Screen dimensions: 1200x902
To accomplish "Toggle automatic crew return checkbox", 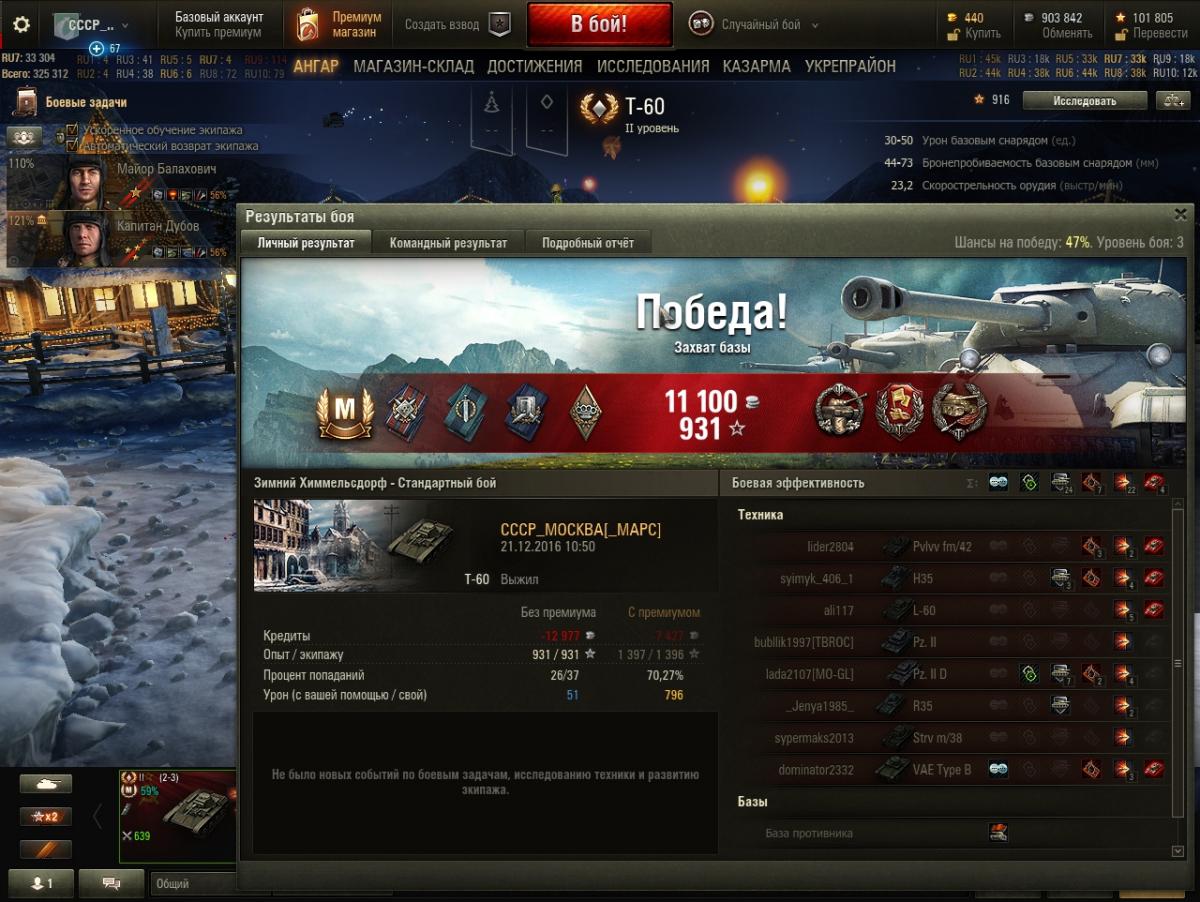I will point(72,146).
